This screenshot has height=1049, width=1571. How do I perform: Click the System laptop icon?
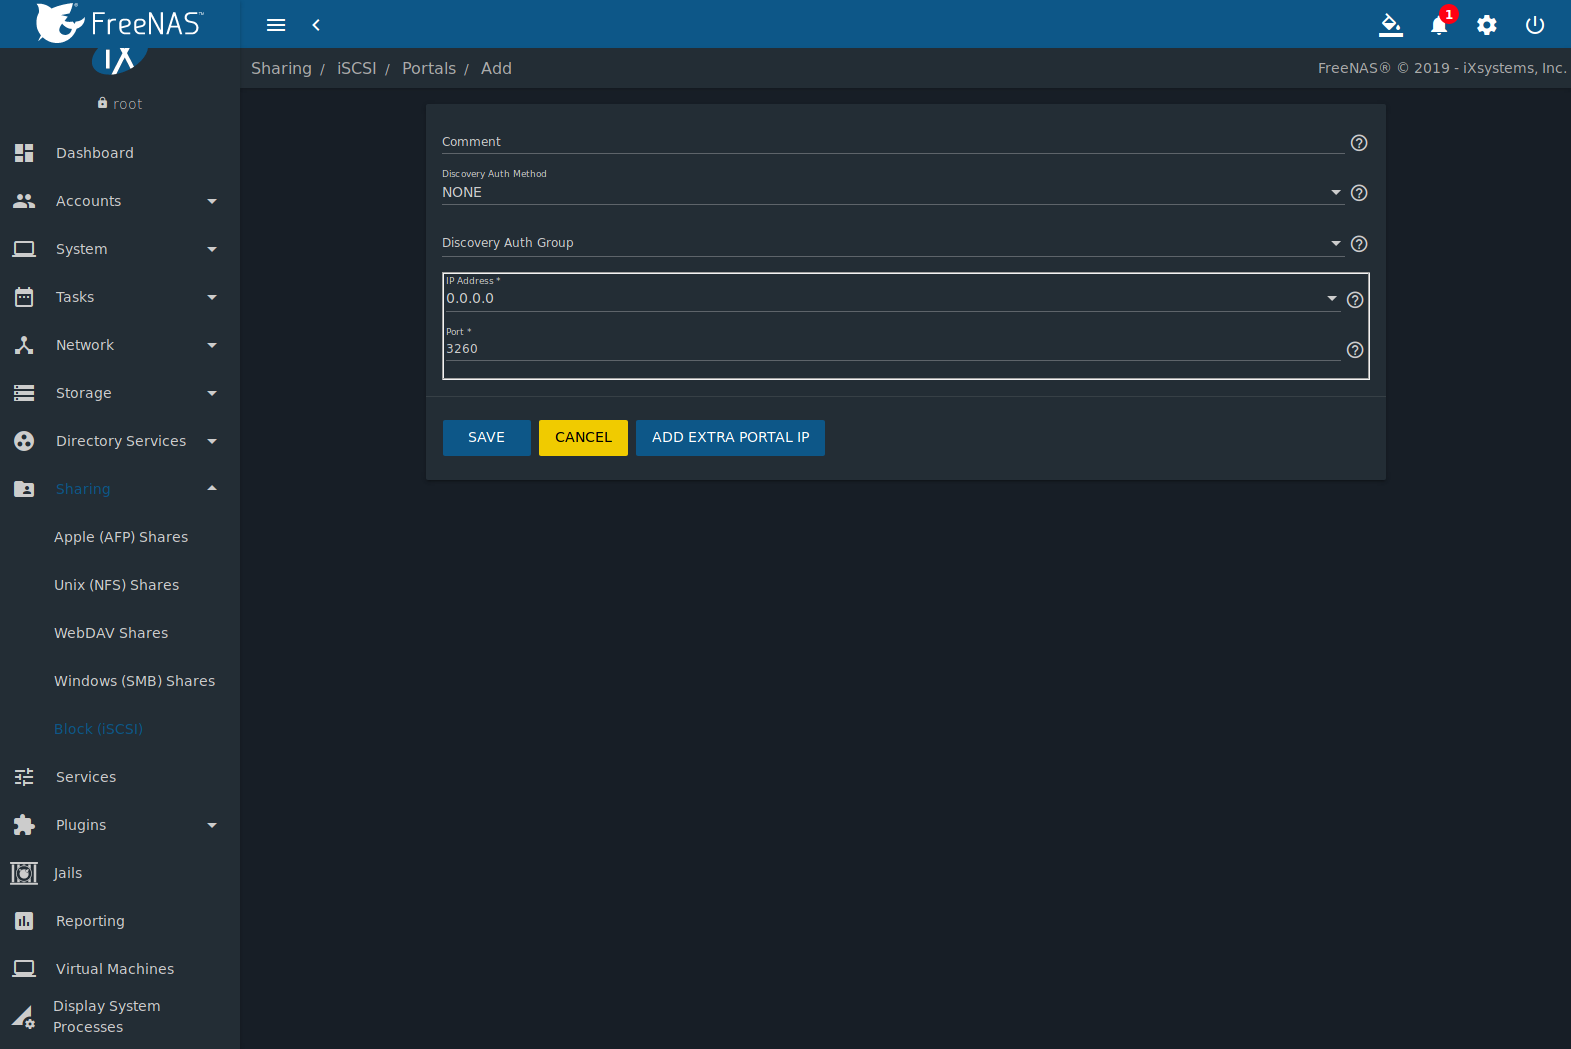click(24, 249)
